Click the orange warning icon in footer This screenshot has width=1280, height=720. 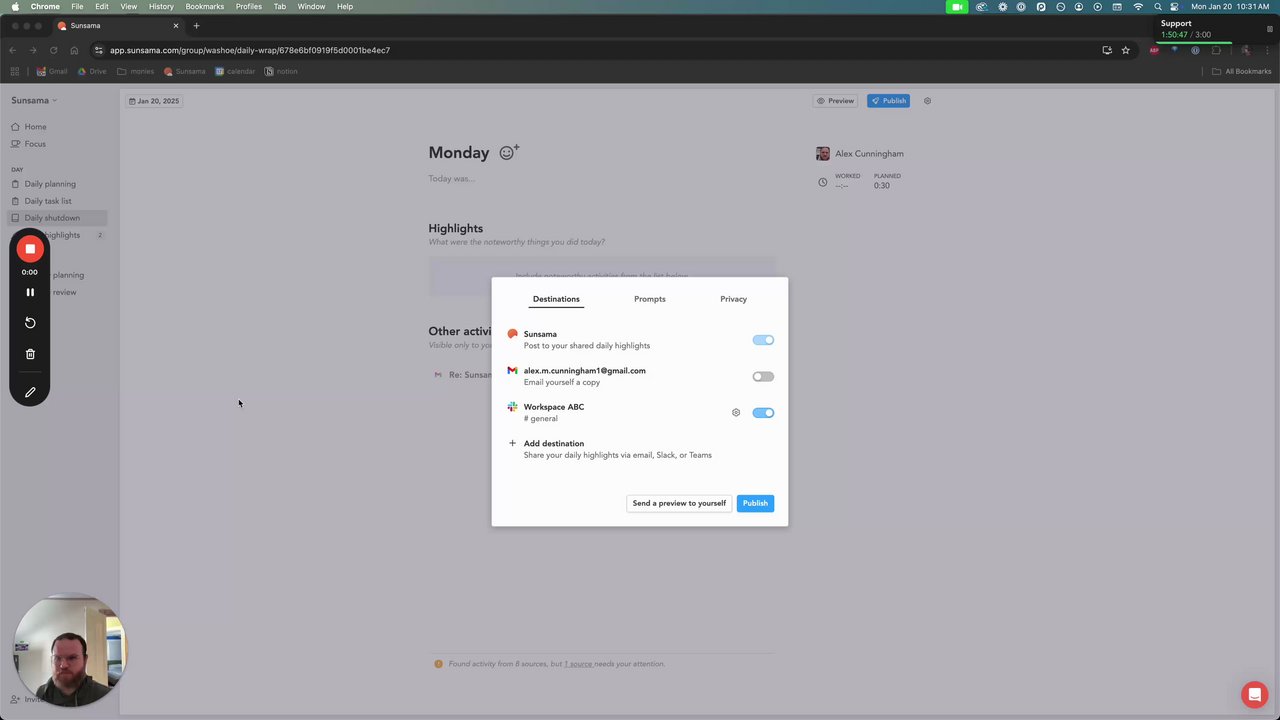click(x=438, y=664)
